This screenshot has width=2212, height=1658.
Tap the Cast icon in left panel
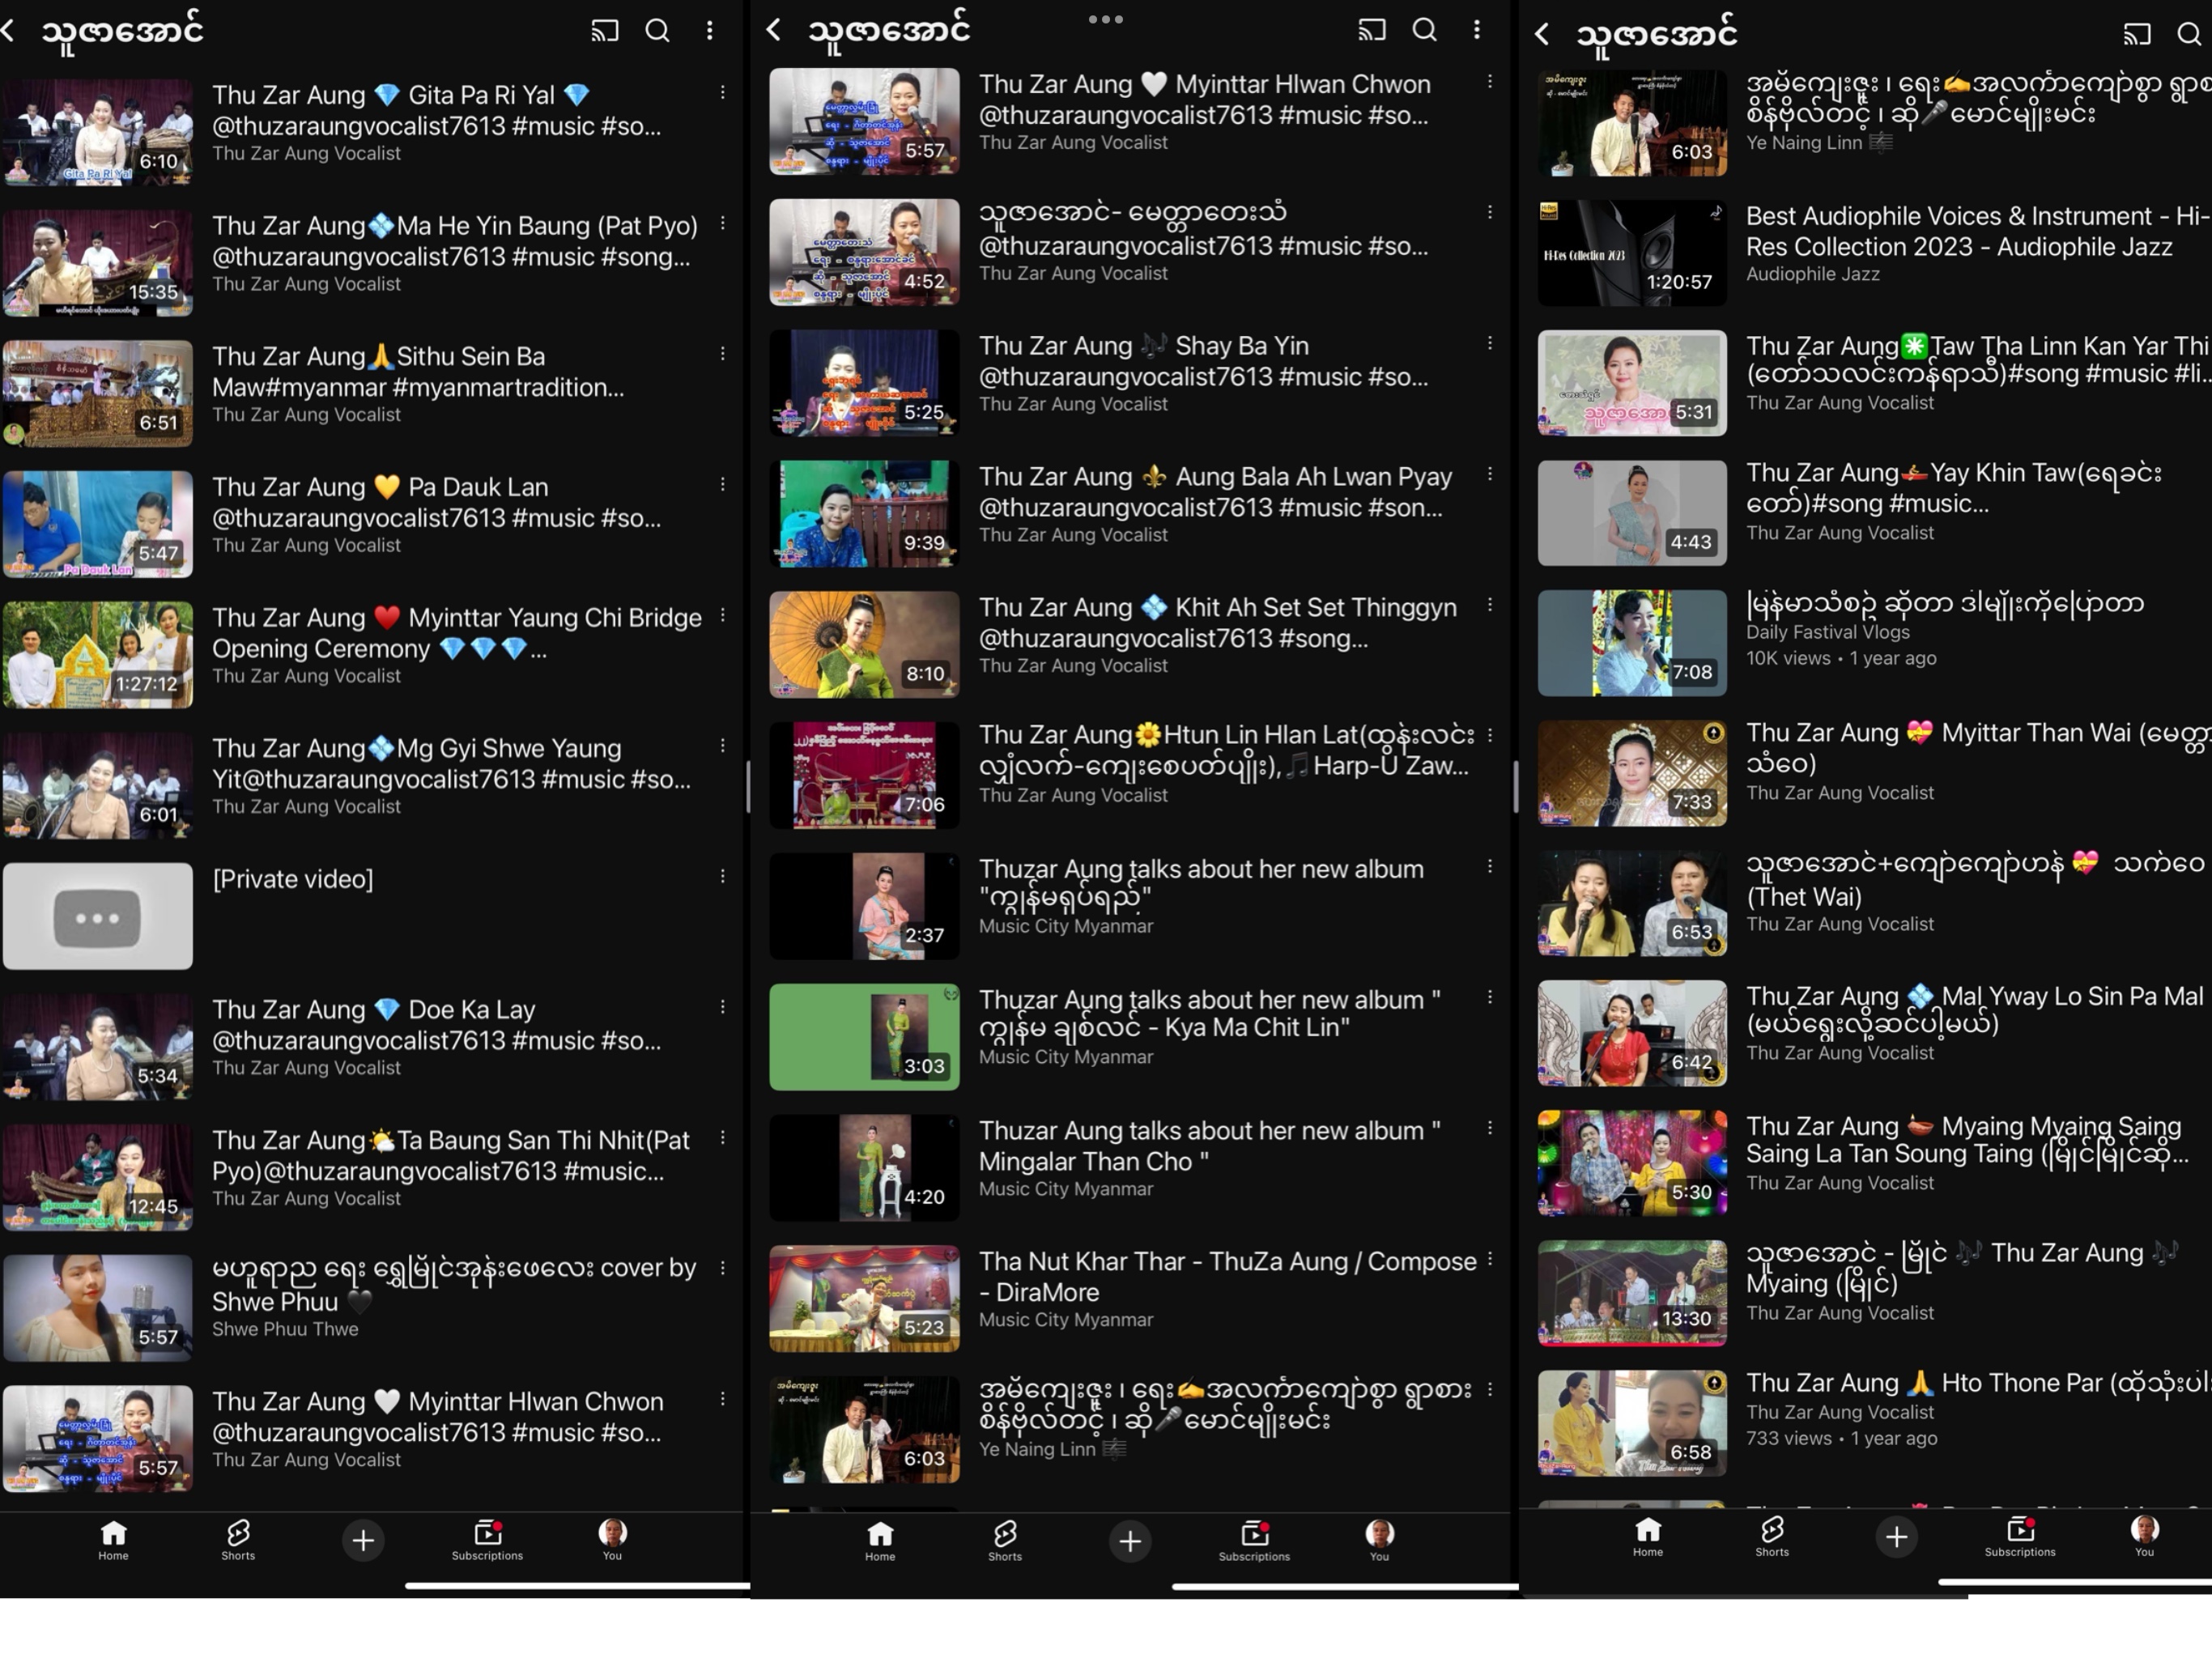(604, 31)
